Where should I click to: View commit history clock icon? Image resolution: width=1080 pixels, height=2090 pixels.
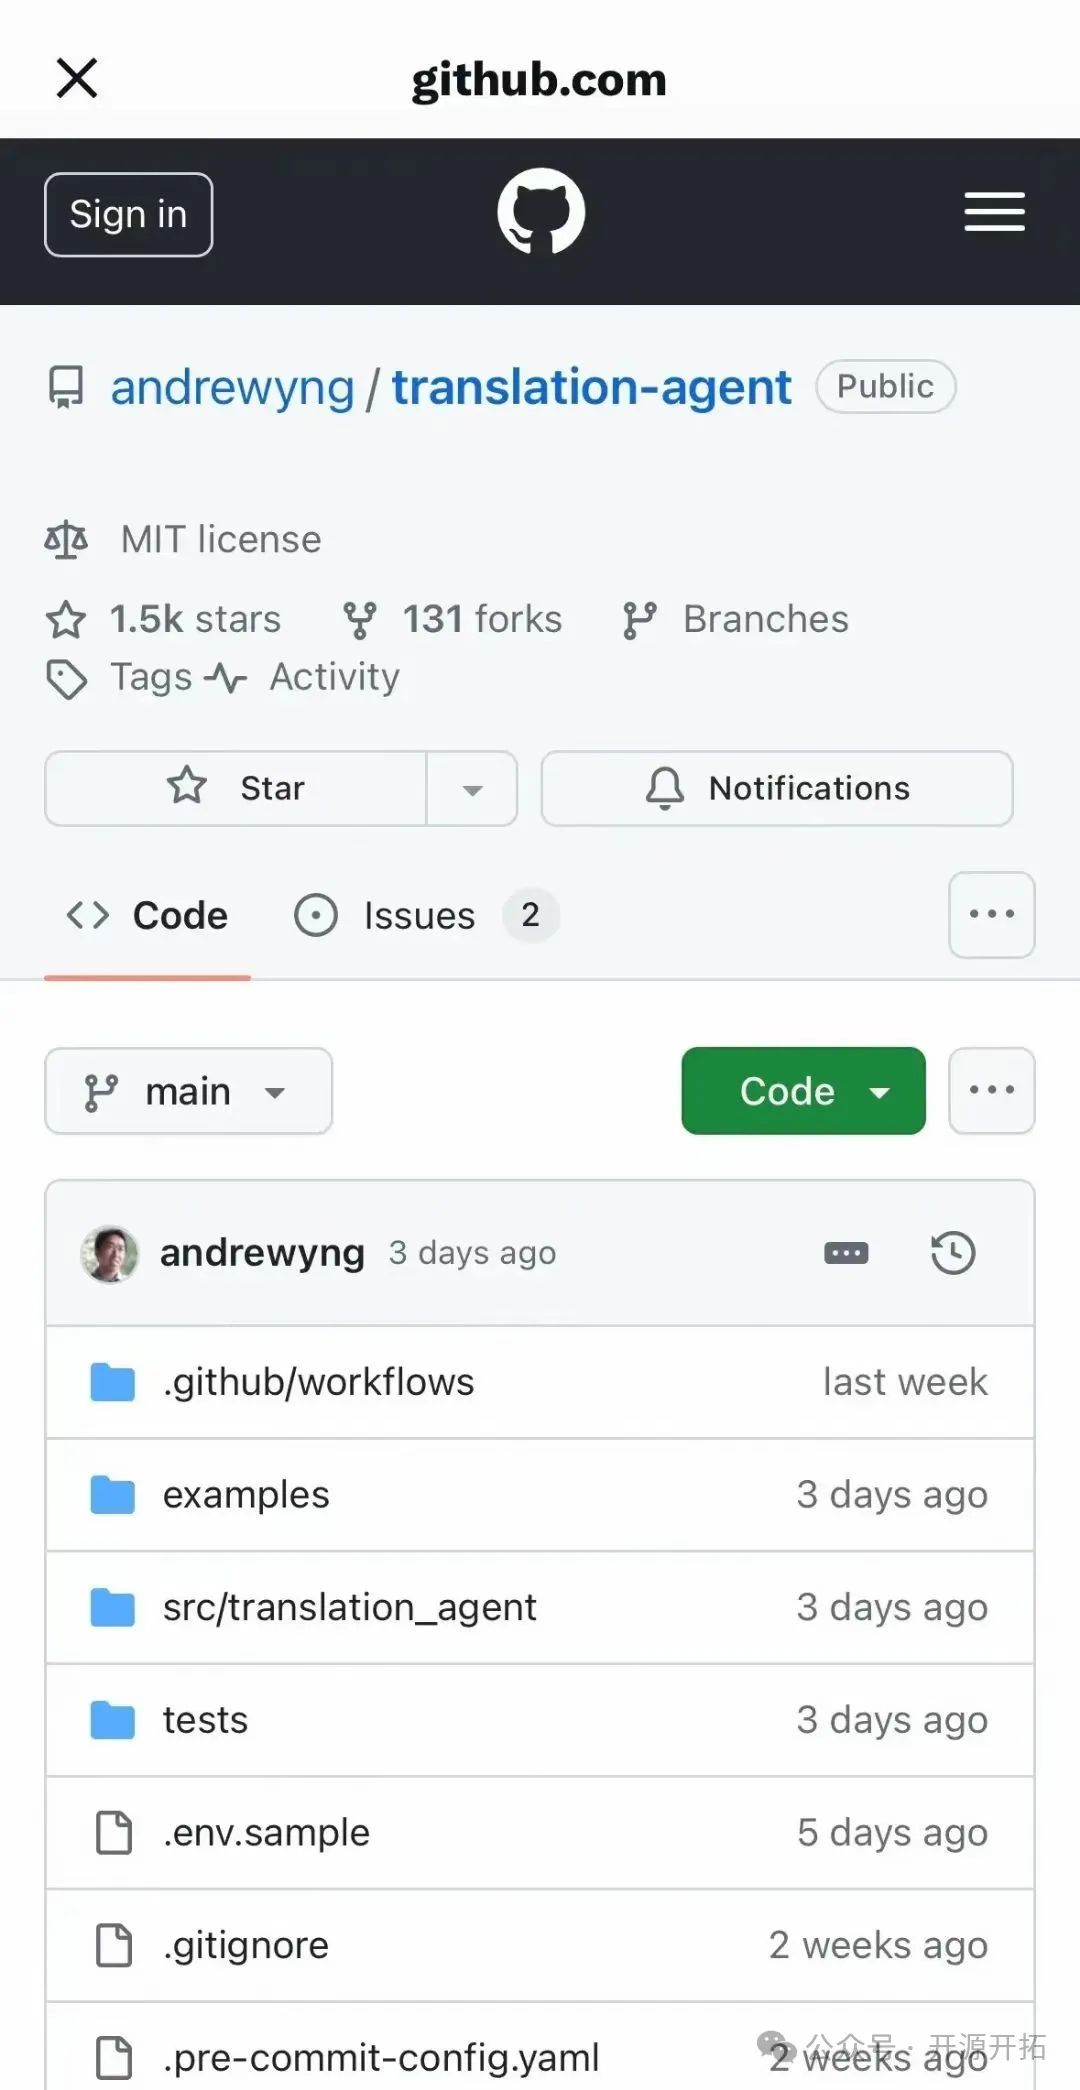pos(953,1253)
